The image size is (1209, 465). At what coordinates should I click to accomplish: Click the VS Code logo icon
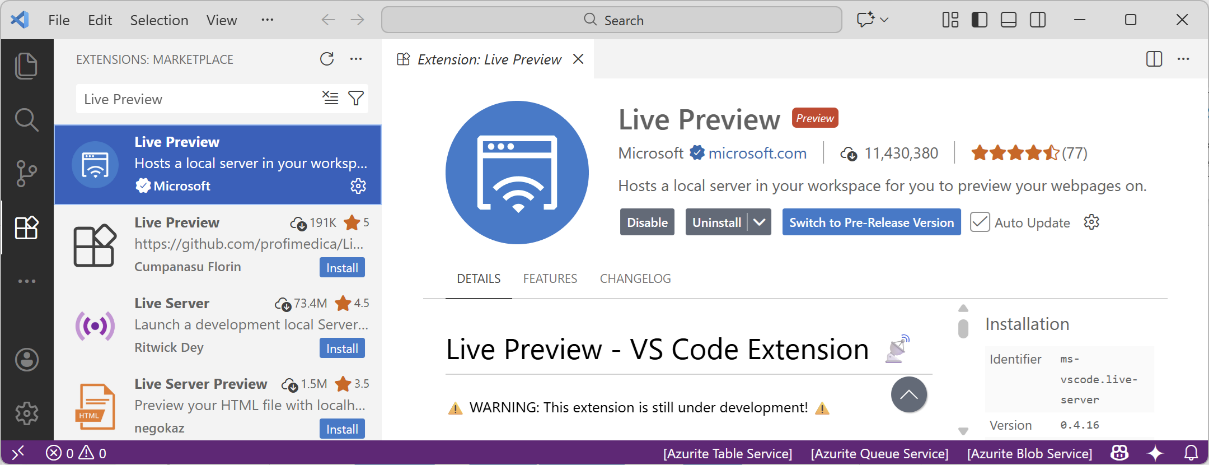19,20
